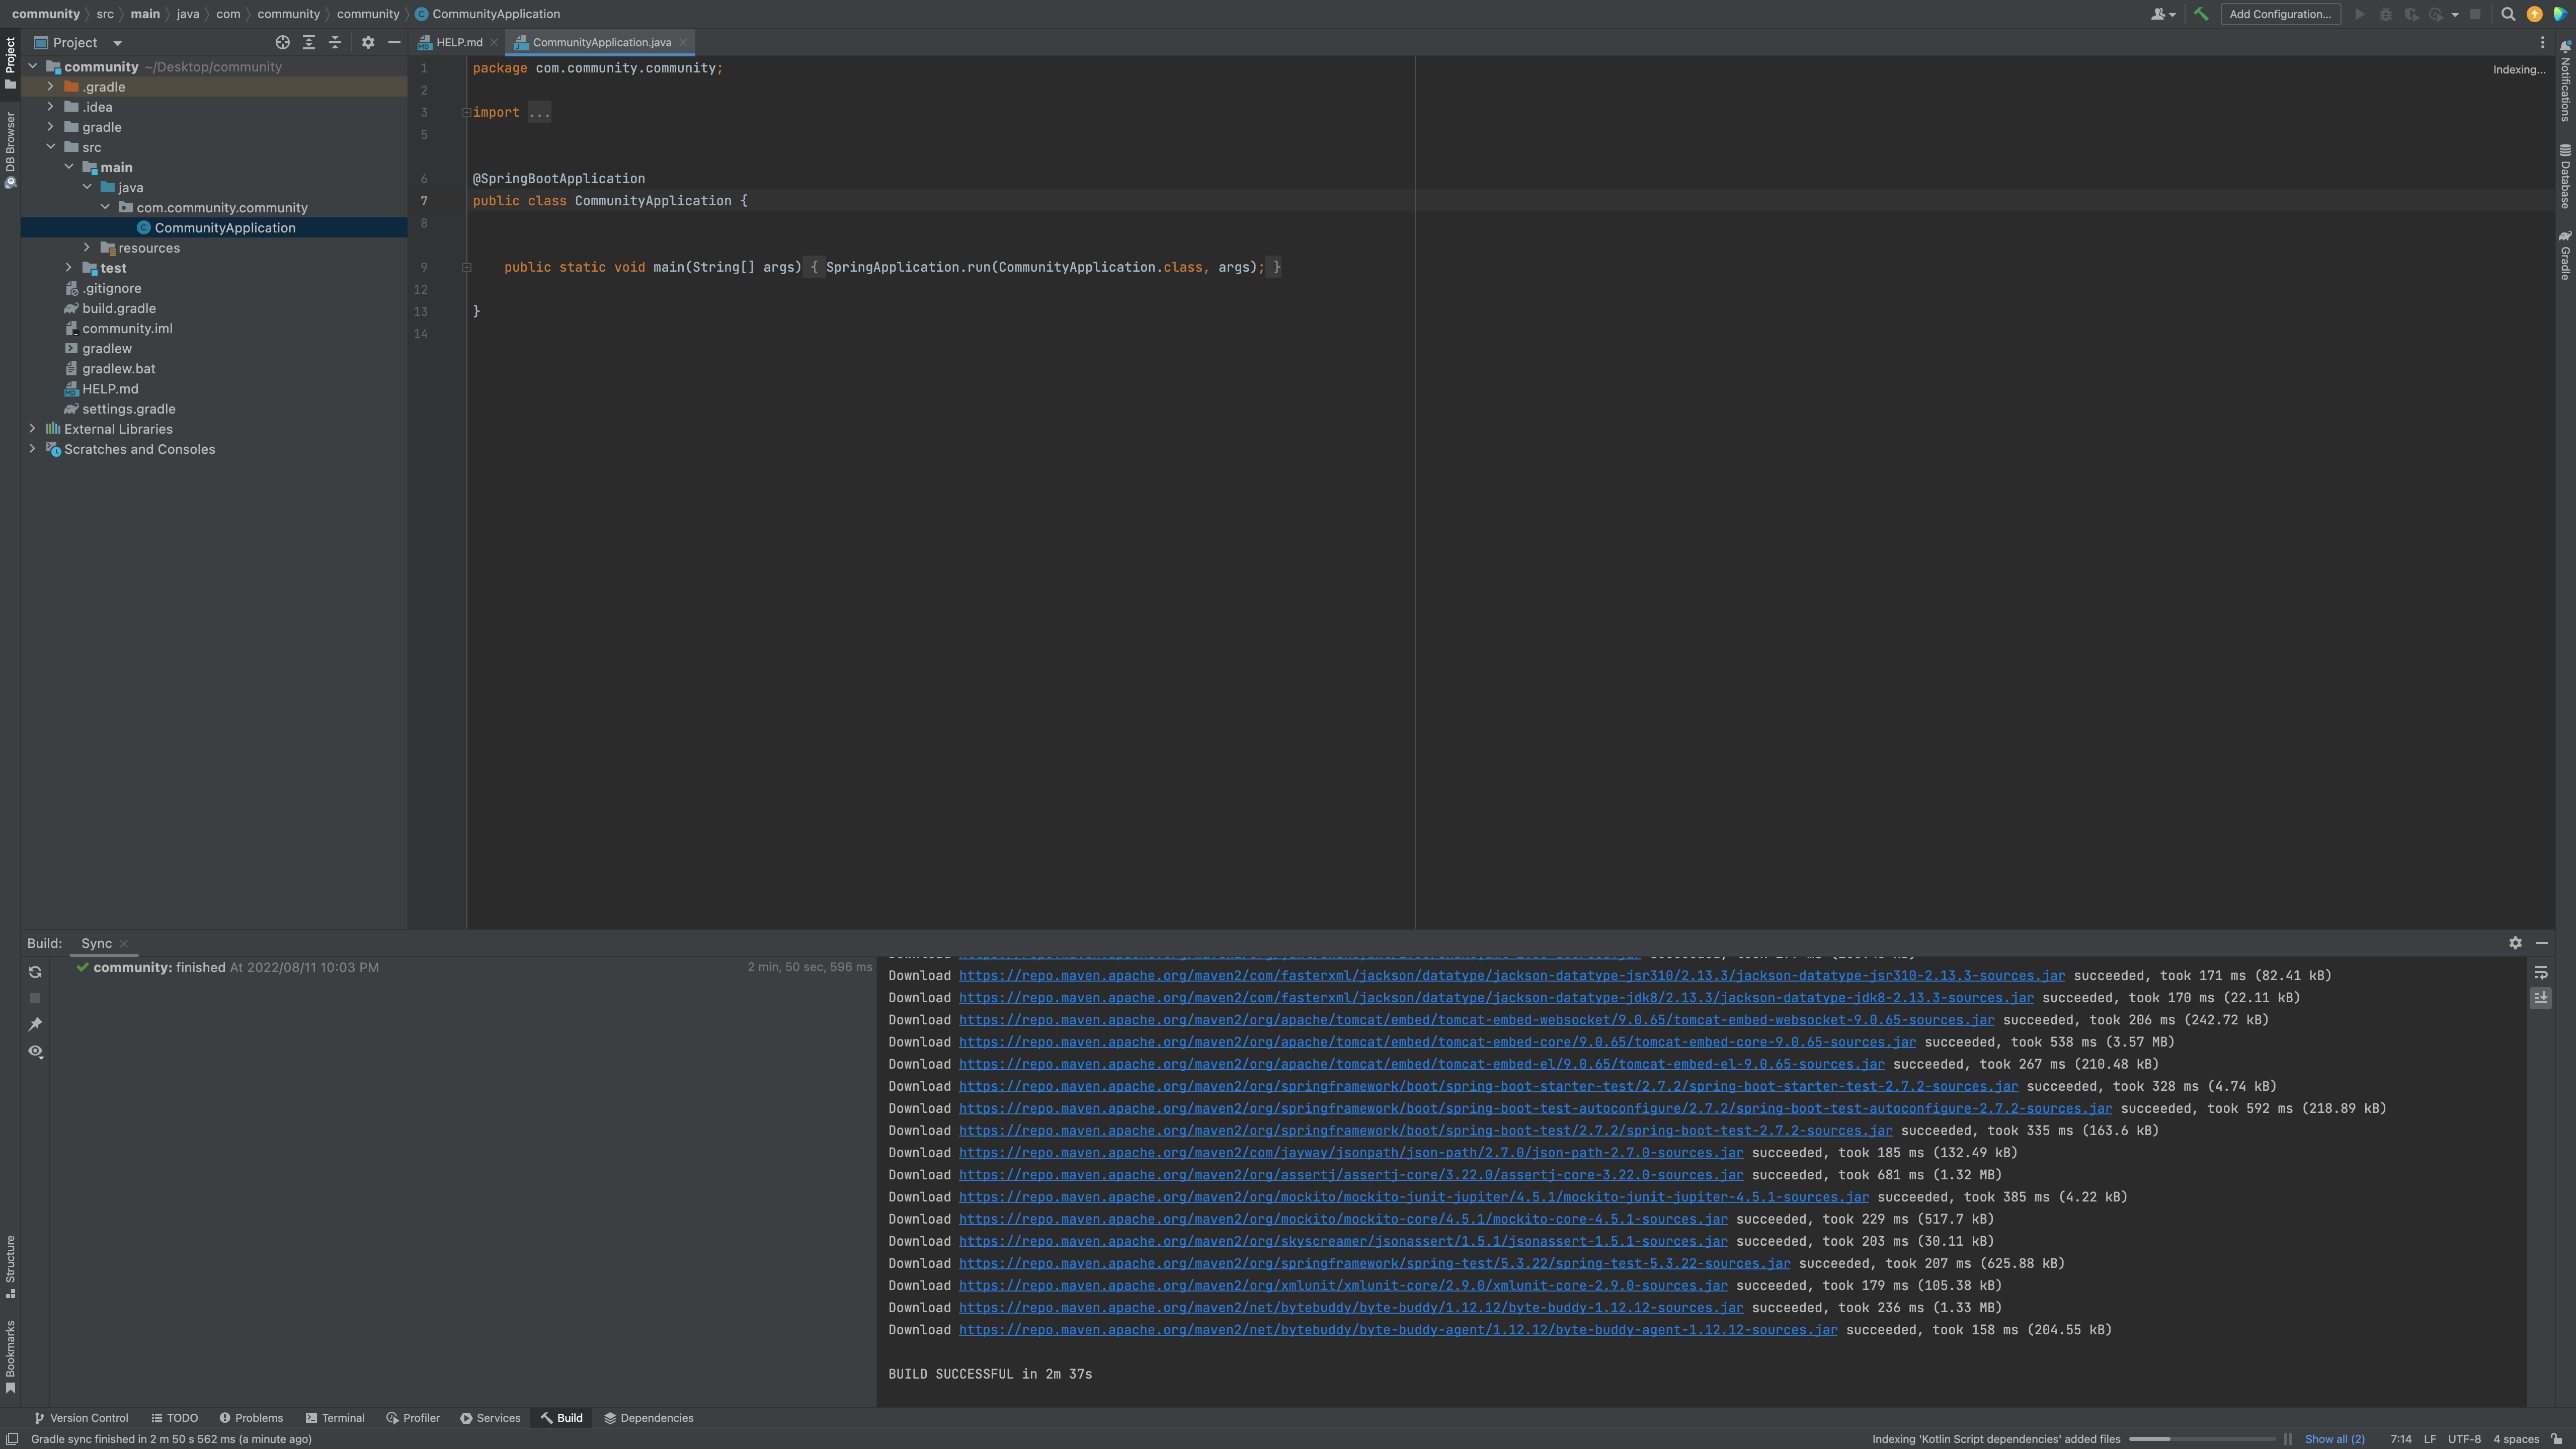2576x1449 pixels.
Task: Open the Gradle tool window
Action: pos(2566,255)
